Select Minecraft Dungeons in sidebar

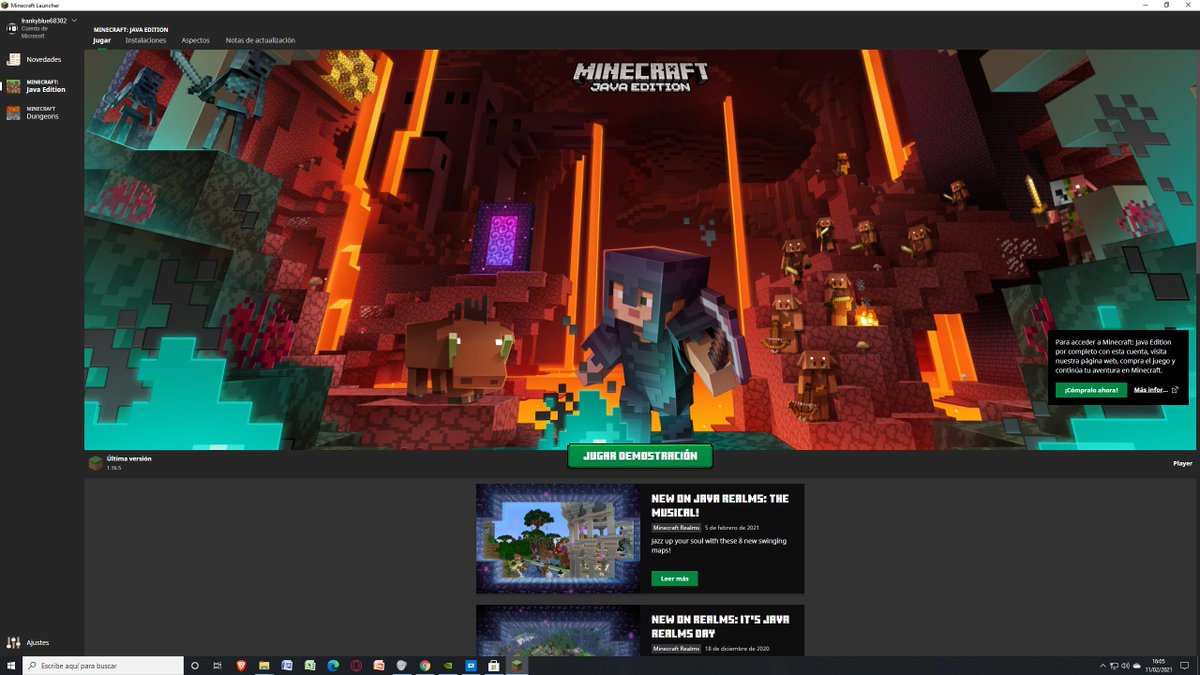(x=41, y=113)
